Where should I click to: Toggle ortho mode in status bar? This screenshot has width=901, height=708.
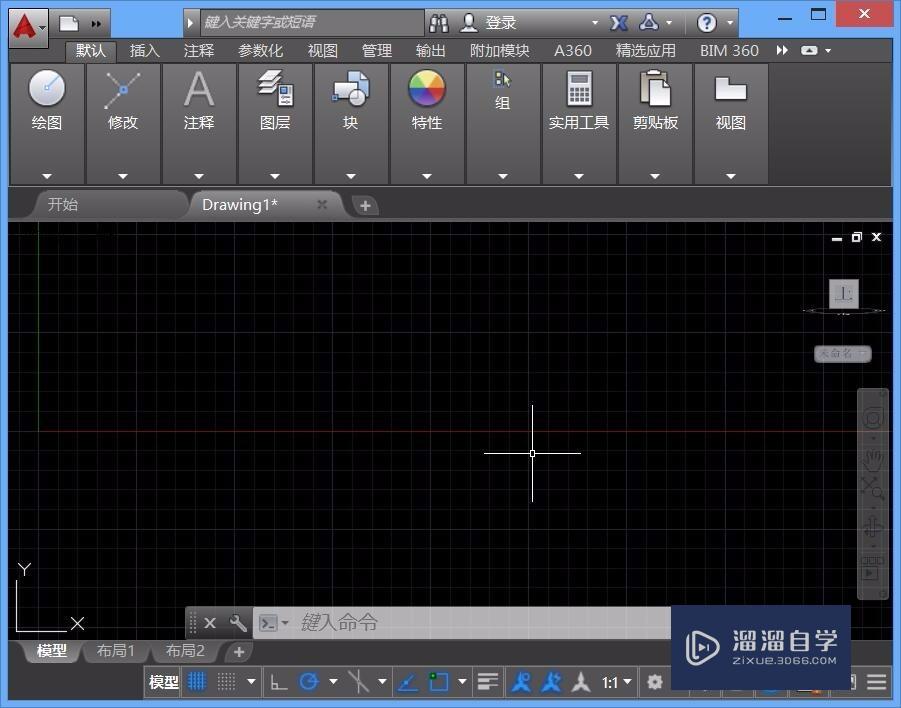point(279,681)
